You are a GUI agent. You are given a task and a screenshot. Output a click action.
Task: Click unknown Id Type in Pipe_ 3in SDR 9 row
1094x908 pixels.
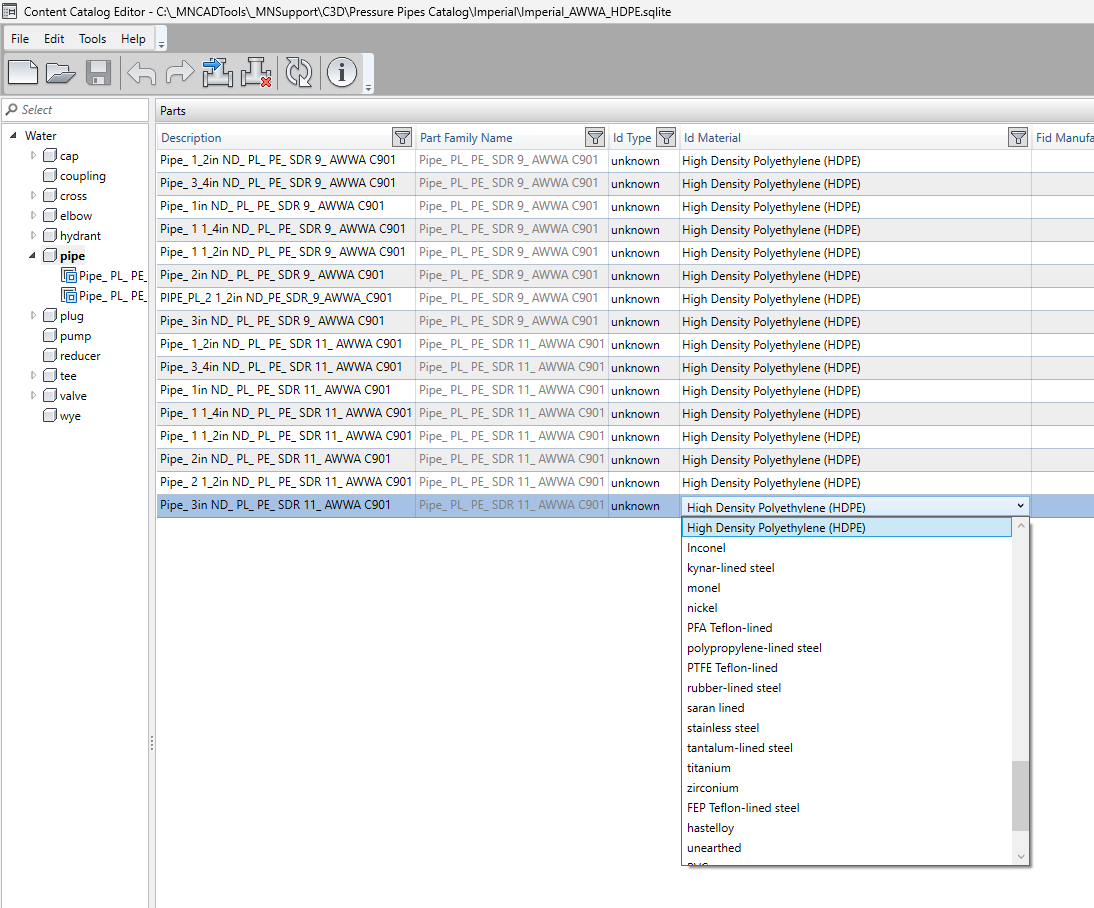636,322
